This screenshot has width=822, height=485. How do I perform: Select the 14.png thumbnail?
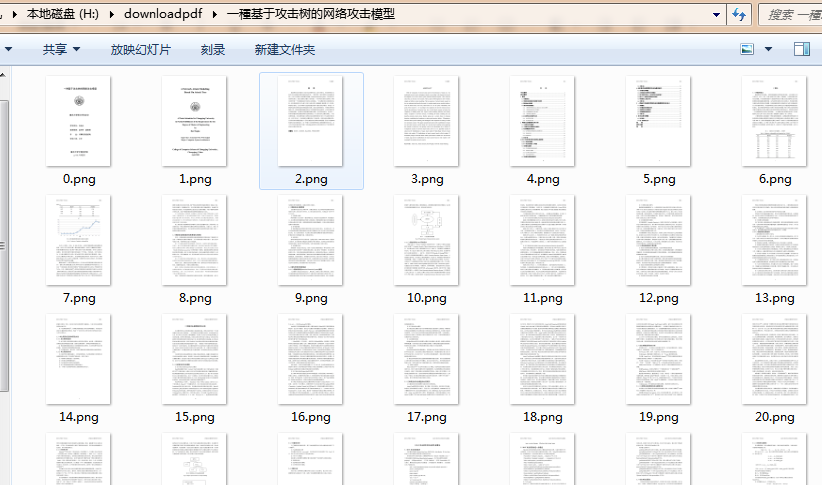pyautogui.click(x=78, y=359)
